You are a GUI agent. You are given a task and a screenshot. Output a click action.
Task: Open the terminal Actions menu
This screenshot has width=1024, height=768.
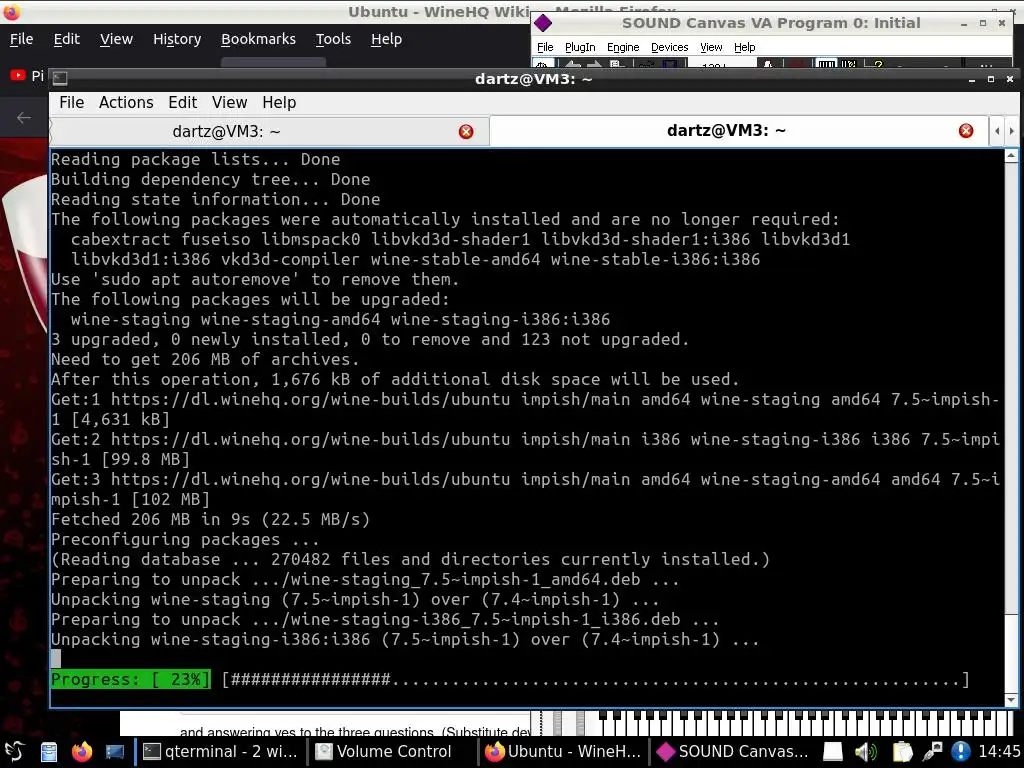(126, 103)
